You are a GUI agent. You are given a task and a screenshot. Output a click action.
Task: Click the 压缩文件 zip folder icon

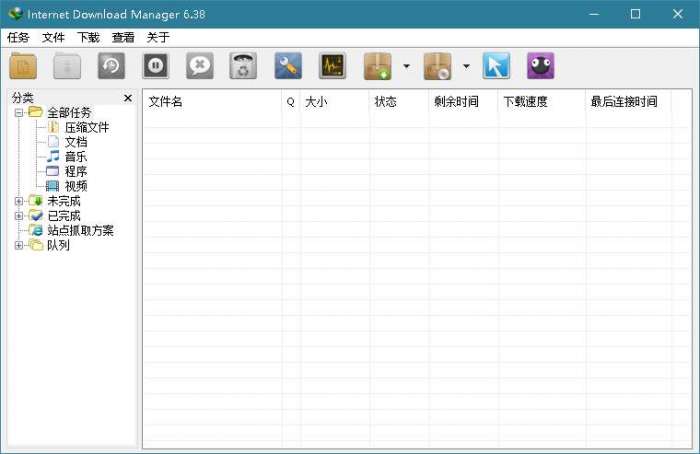(53, 127)
